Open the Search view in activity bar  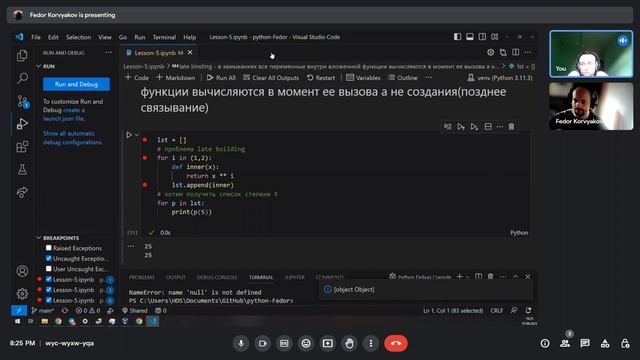point(22,78)
